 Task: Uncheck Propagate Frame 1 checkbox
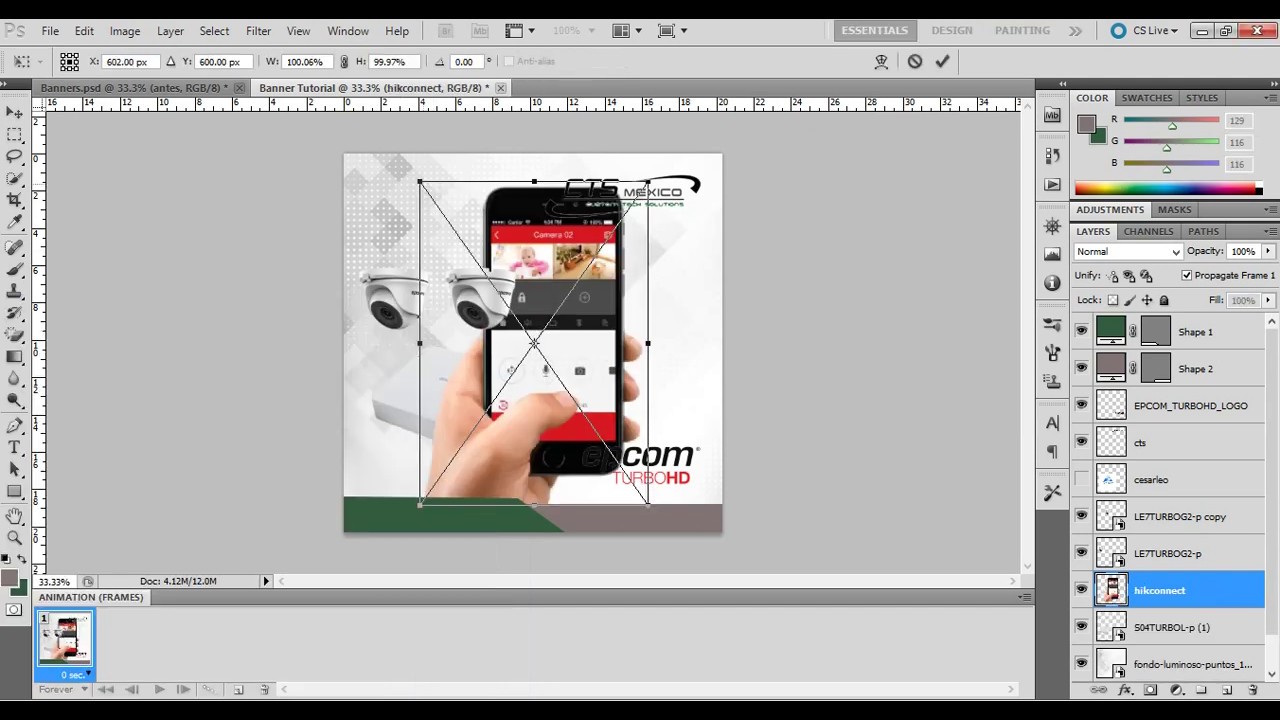pyautogui.click(x=1187, y=275)
